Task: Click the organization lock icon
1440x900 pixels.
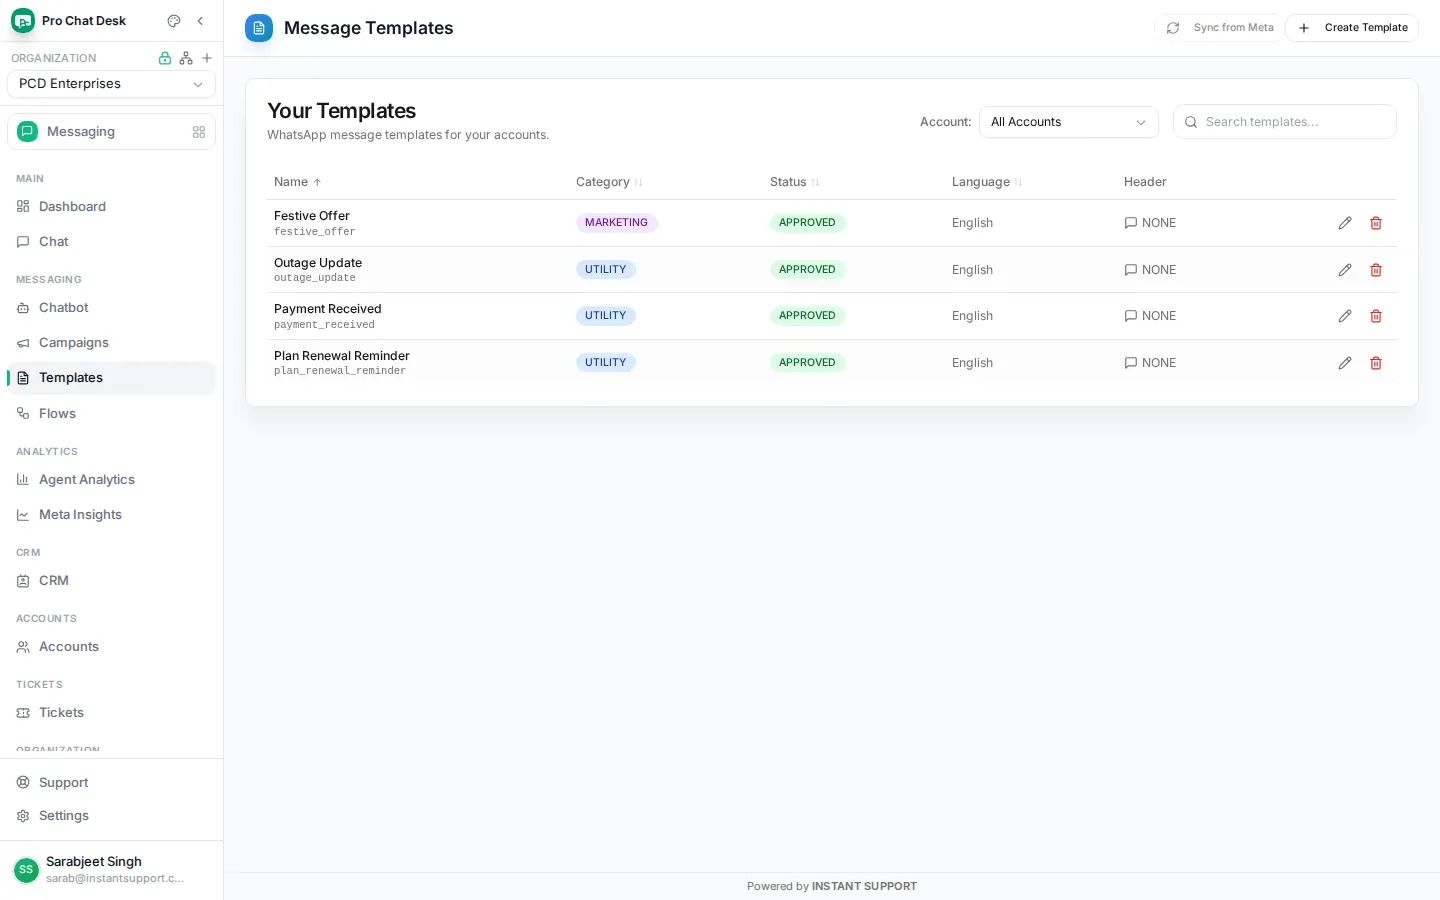Action: pos(165,58)
